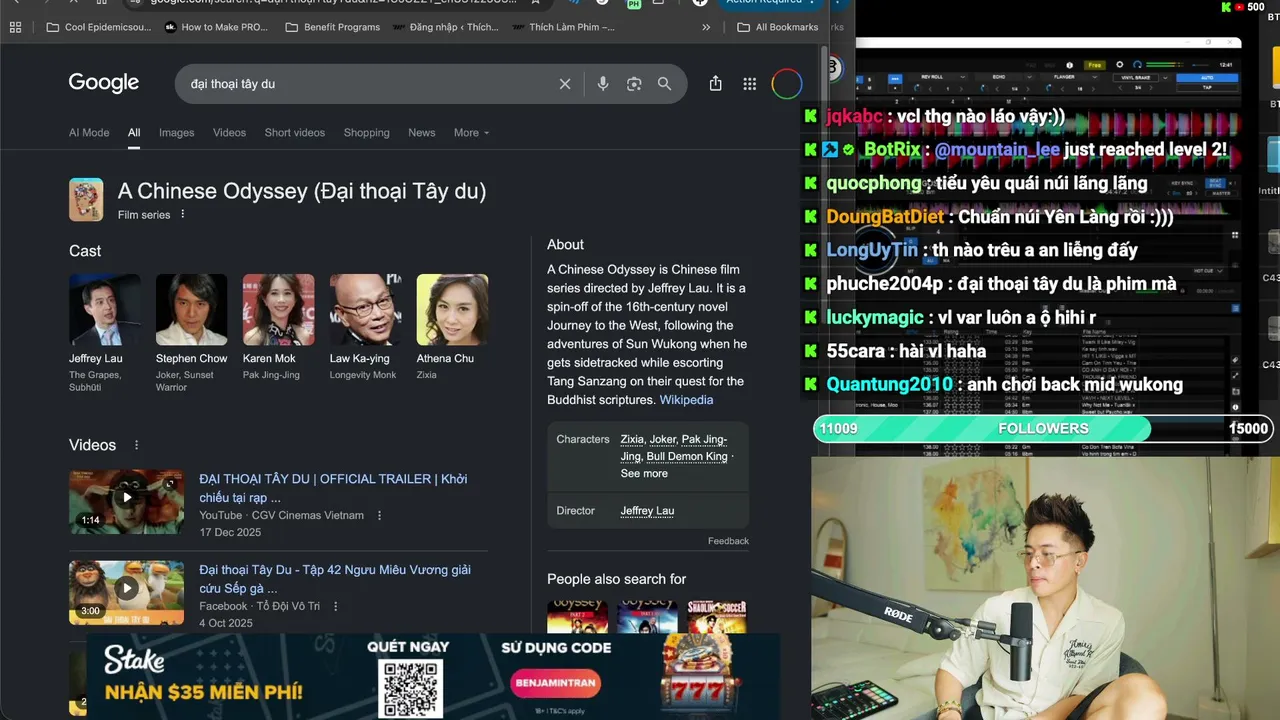Play the Tập 42 Ngưu Miêu Vương video
Viewport: 1280px width, 720px height.
[x=127, y=588]
